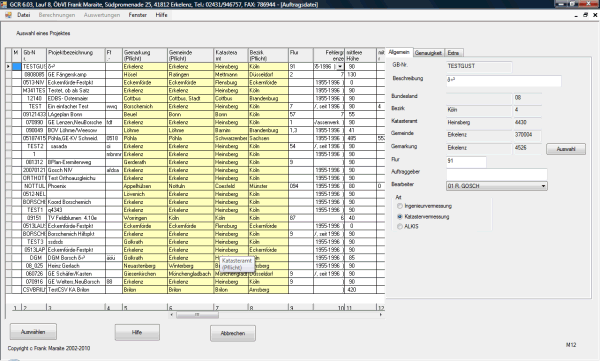This screenshot has width=600, height=361.
Task: Open the Datei menu
Action: pyautogui.click(x=24, y=15)
